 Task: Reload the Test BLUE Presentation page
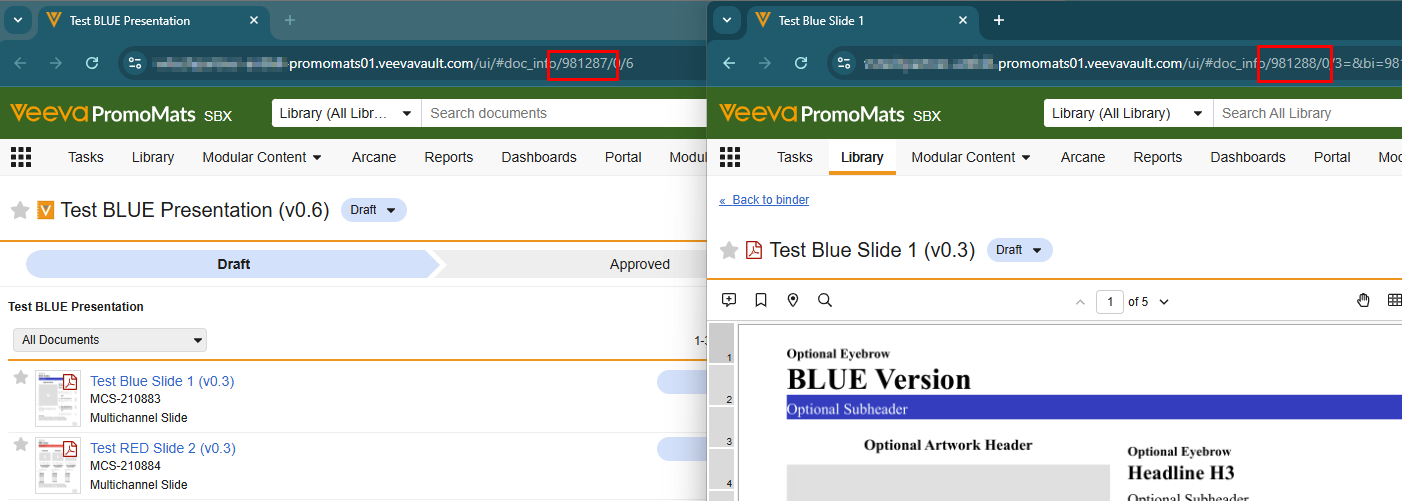(92, 63)
